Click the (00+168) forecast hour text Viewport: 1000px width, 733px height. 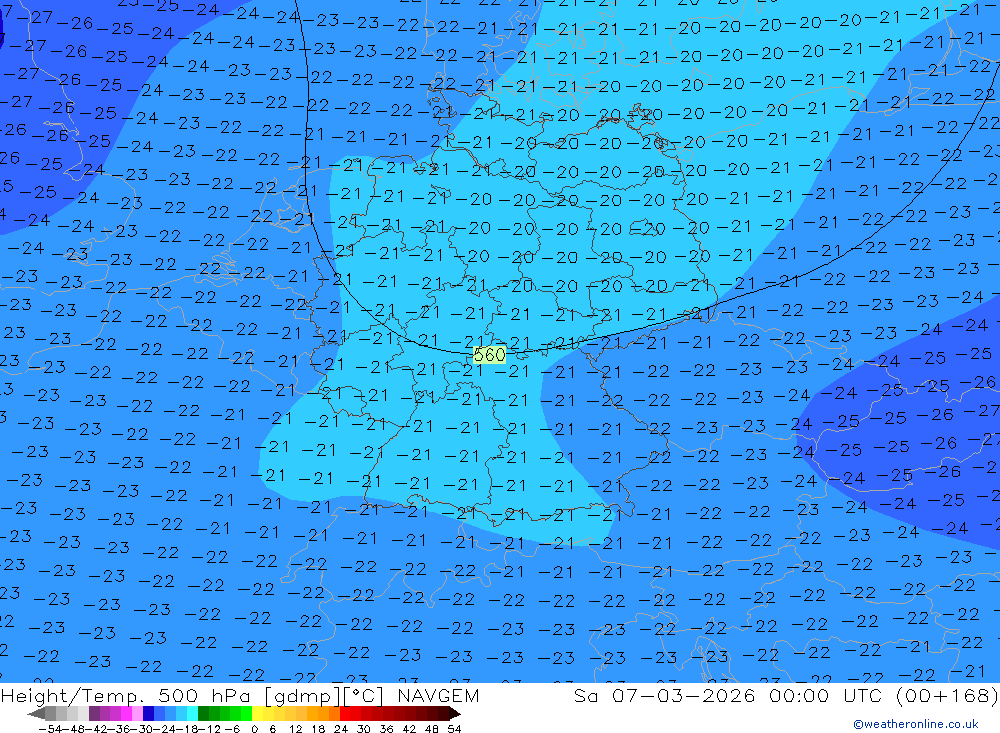pos(946,696)
